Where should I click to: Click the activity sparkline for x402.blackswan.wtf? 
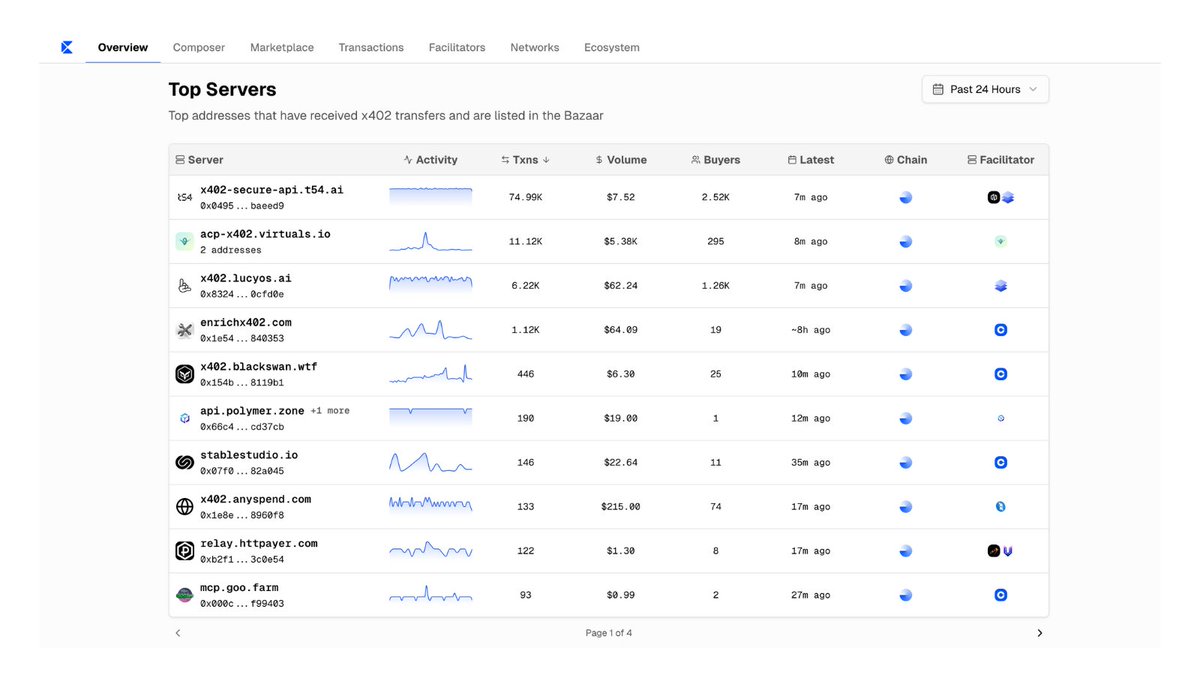tap(430, 373)
